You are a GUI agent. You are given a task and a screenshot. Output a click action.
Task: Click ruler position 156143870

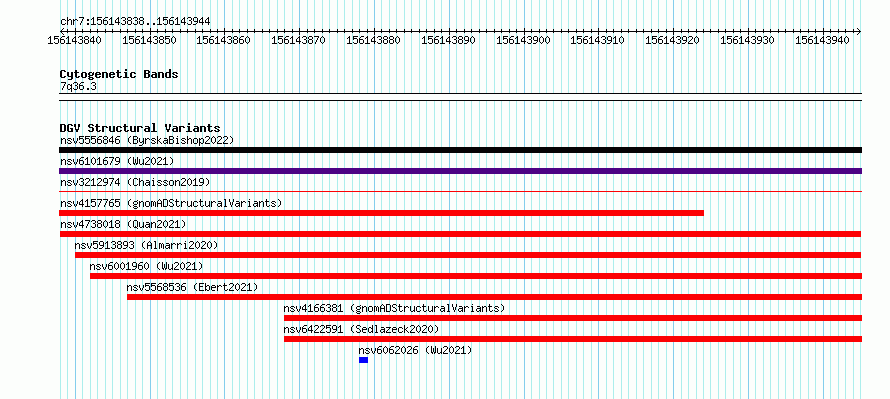pos(299,40)
